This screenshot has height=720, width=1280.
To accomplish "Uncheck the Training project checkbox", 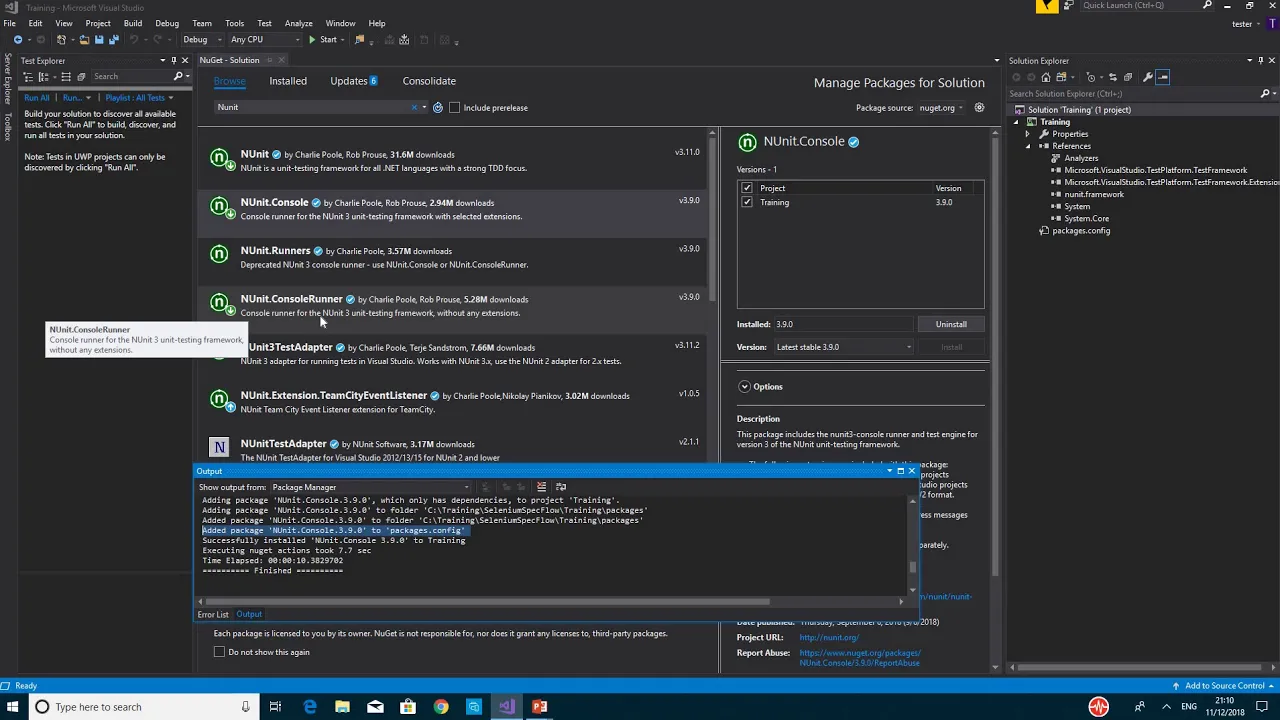I will pos(746,202).
